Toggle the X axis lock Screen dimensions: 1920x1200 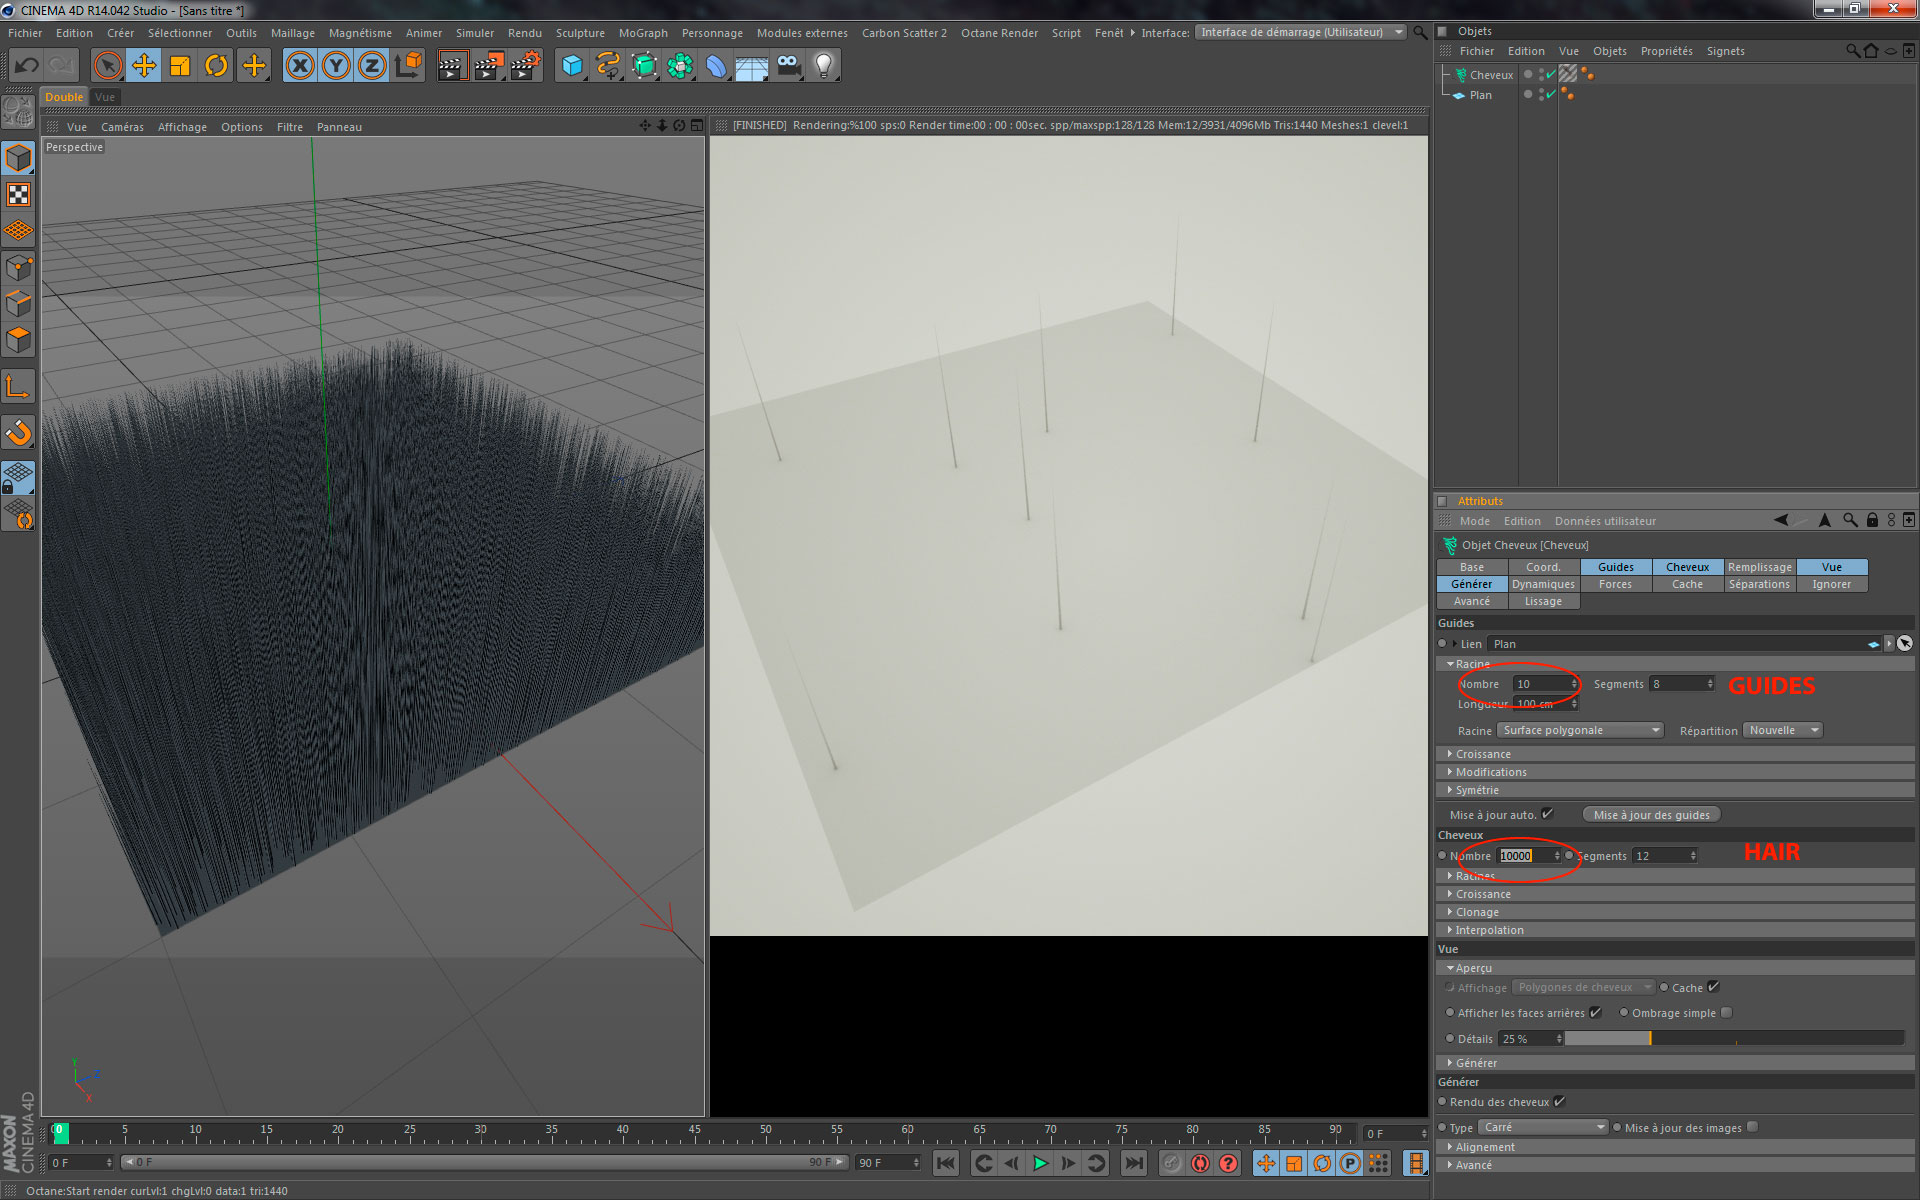click(300, 66)
